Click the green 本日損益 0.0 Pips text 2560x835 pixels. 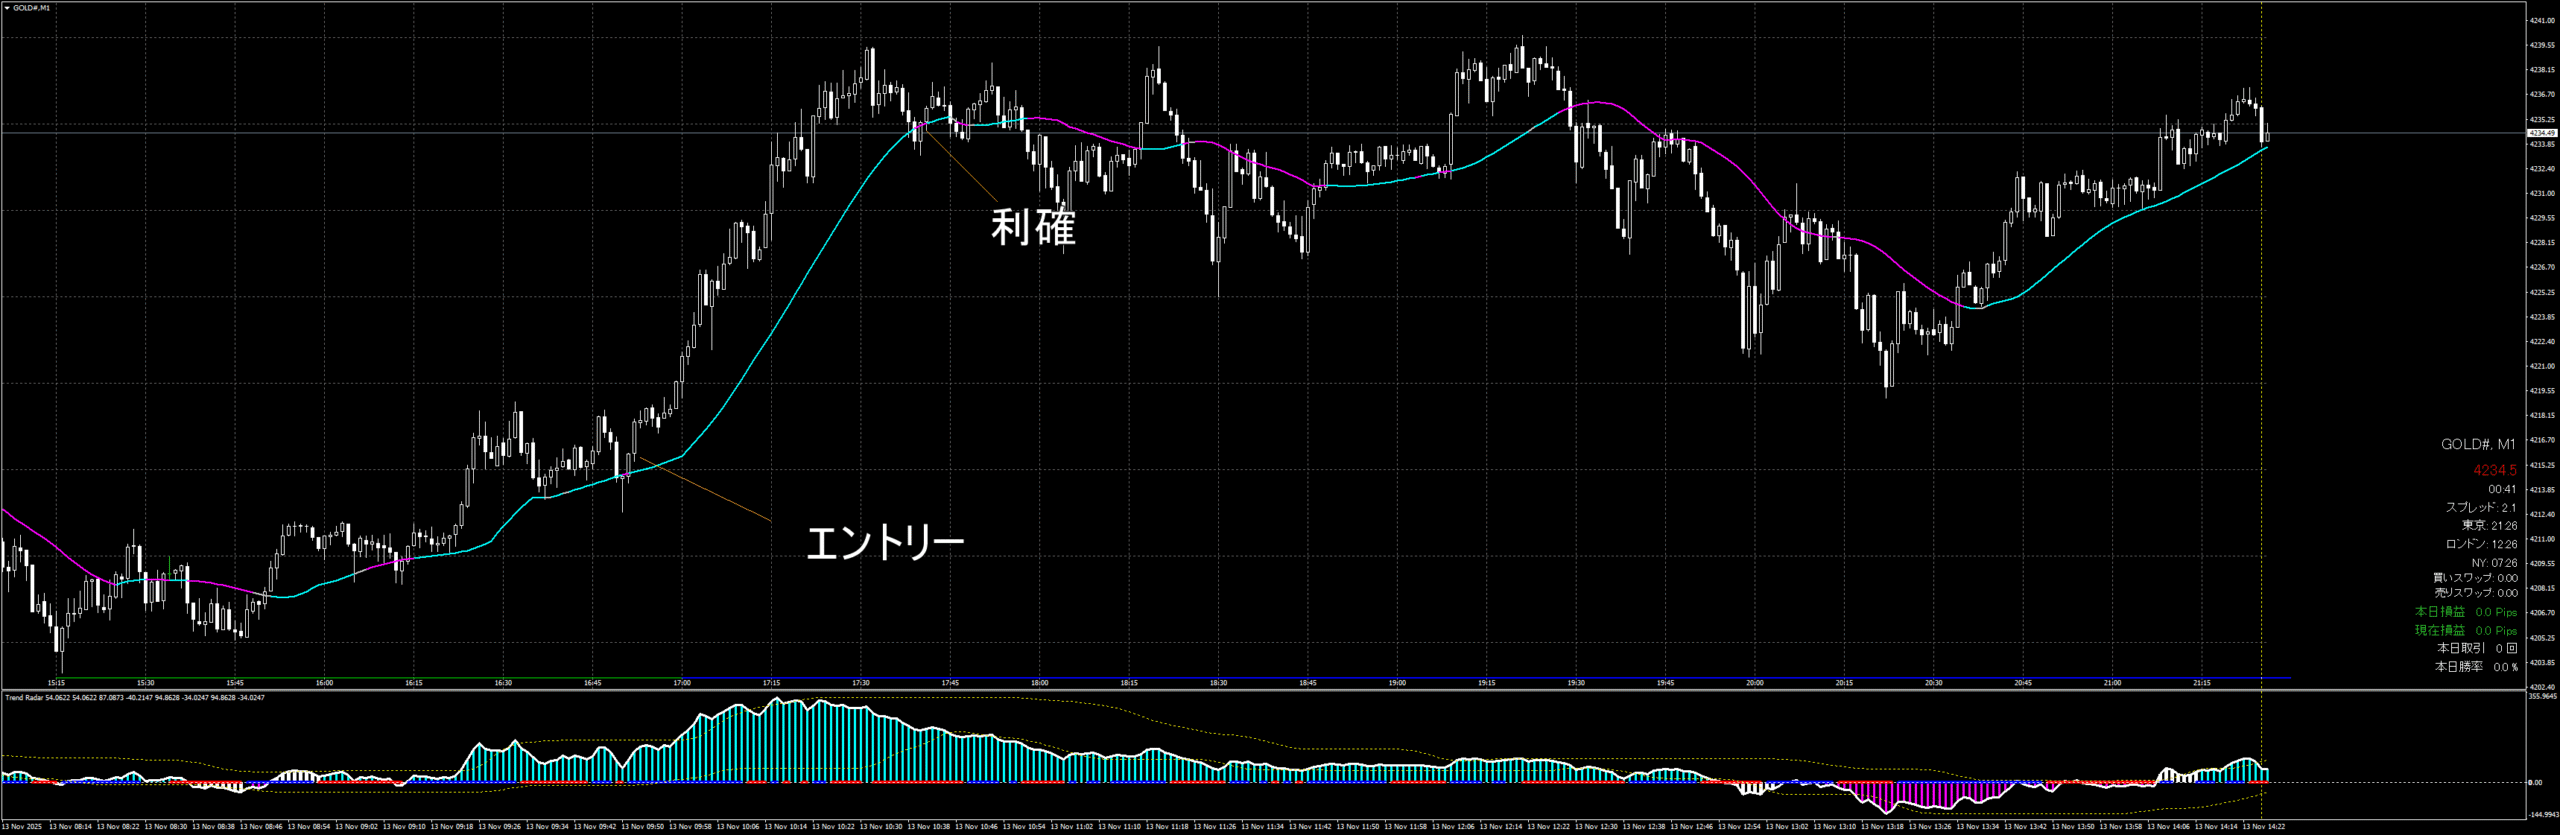coord(2465,612)
